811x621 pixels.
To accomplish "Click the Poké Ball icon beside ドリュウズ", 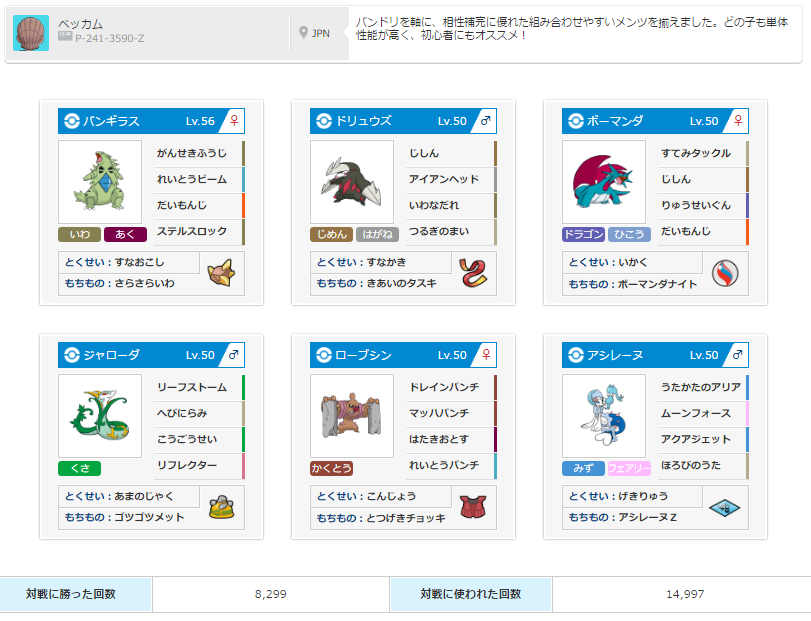I will tap(324, 121).
